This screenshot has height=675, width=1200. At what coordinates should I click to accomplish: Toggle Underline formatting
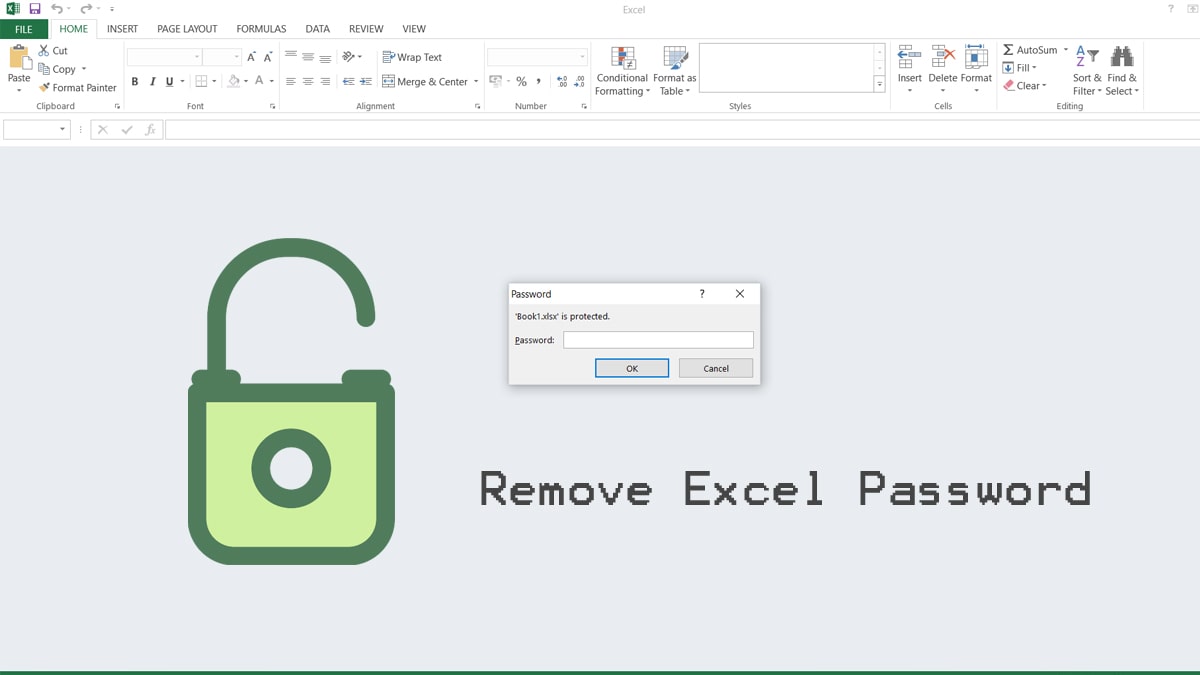(169, 82)
